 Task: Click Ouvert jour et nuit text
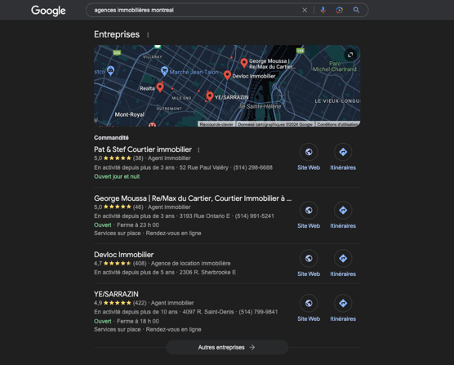[x=117, y=176]
